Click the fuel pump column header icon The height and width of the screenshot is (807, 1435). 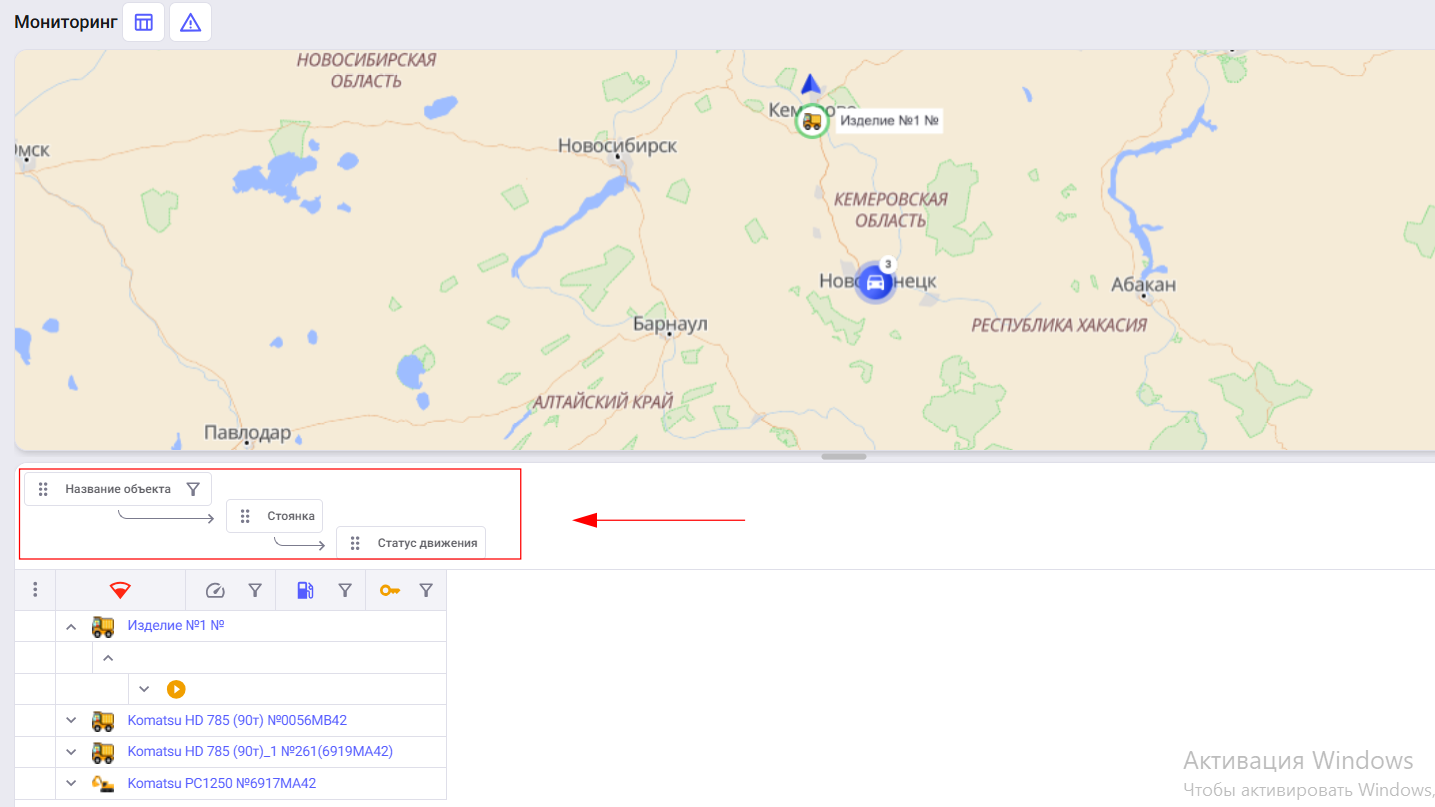[x=305, y=590]
